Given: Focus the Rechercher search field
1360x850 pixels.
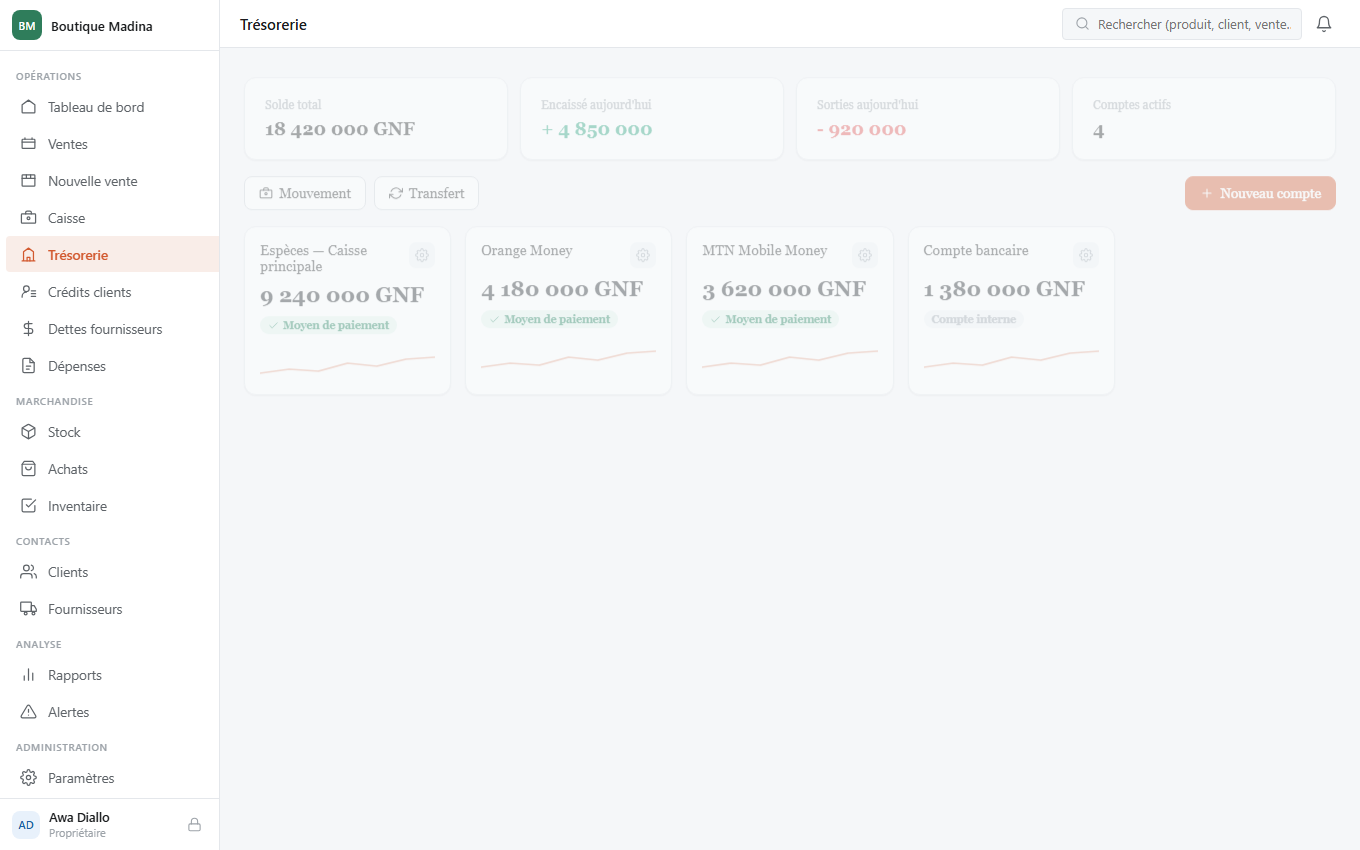Looking at the screenshot, I should (1182, 24).
